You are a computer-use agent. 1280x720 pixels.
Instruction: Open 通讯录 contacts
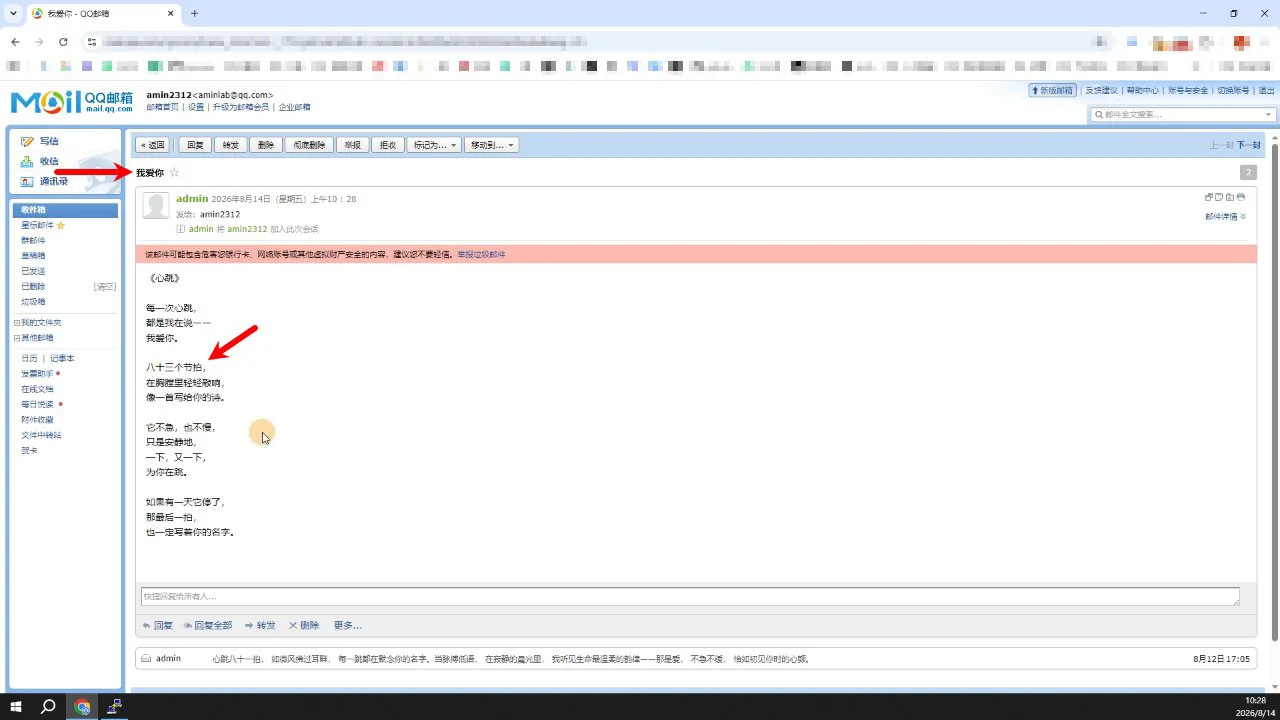click(x=54, y=181)
